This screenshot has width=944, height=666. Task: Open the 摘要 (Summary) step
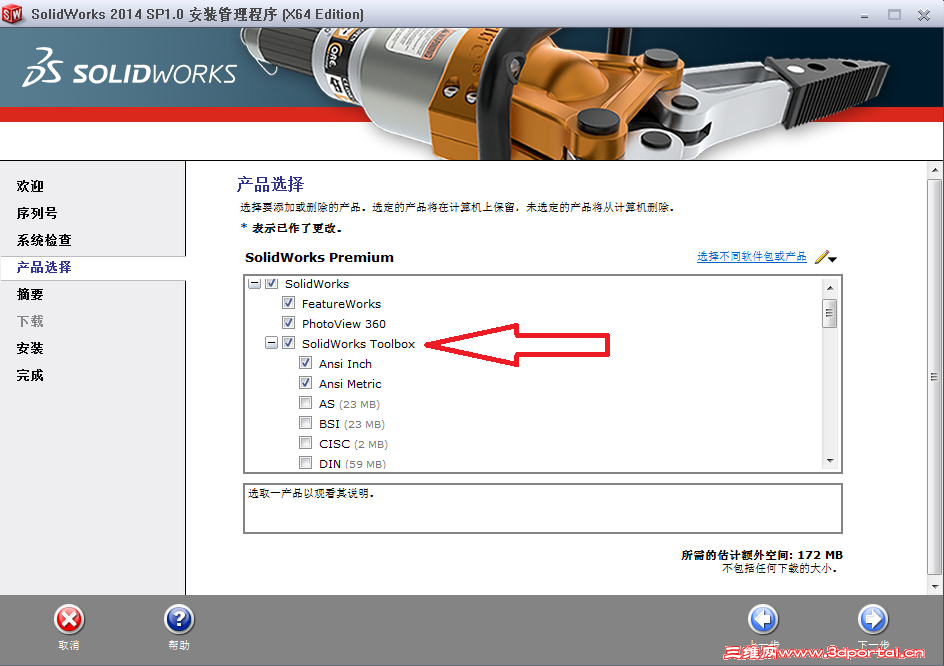(30, 294)
